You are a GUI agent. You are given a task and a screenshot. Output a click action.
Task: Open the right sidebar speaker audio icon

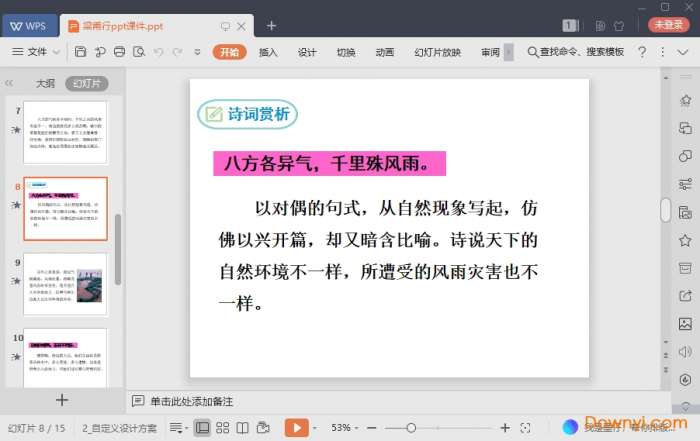point(685,352)
